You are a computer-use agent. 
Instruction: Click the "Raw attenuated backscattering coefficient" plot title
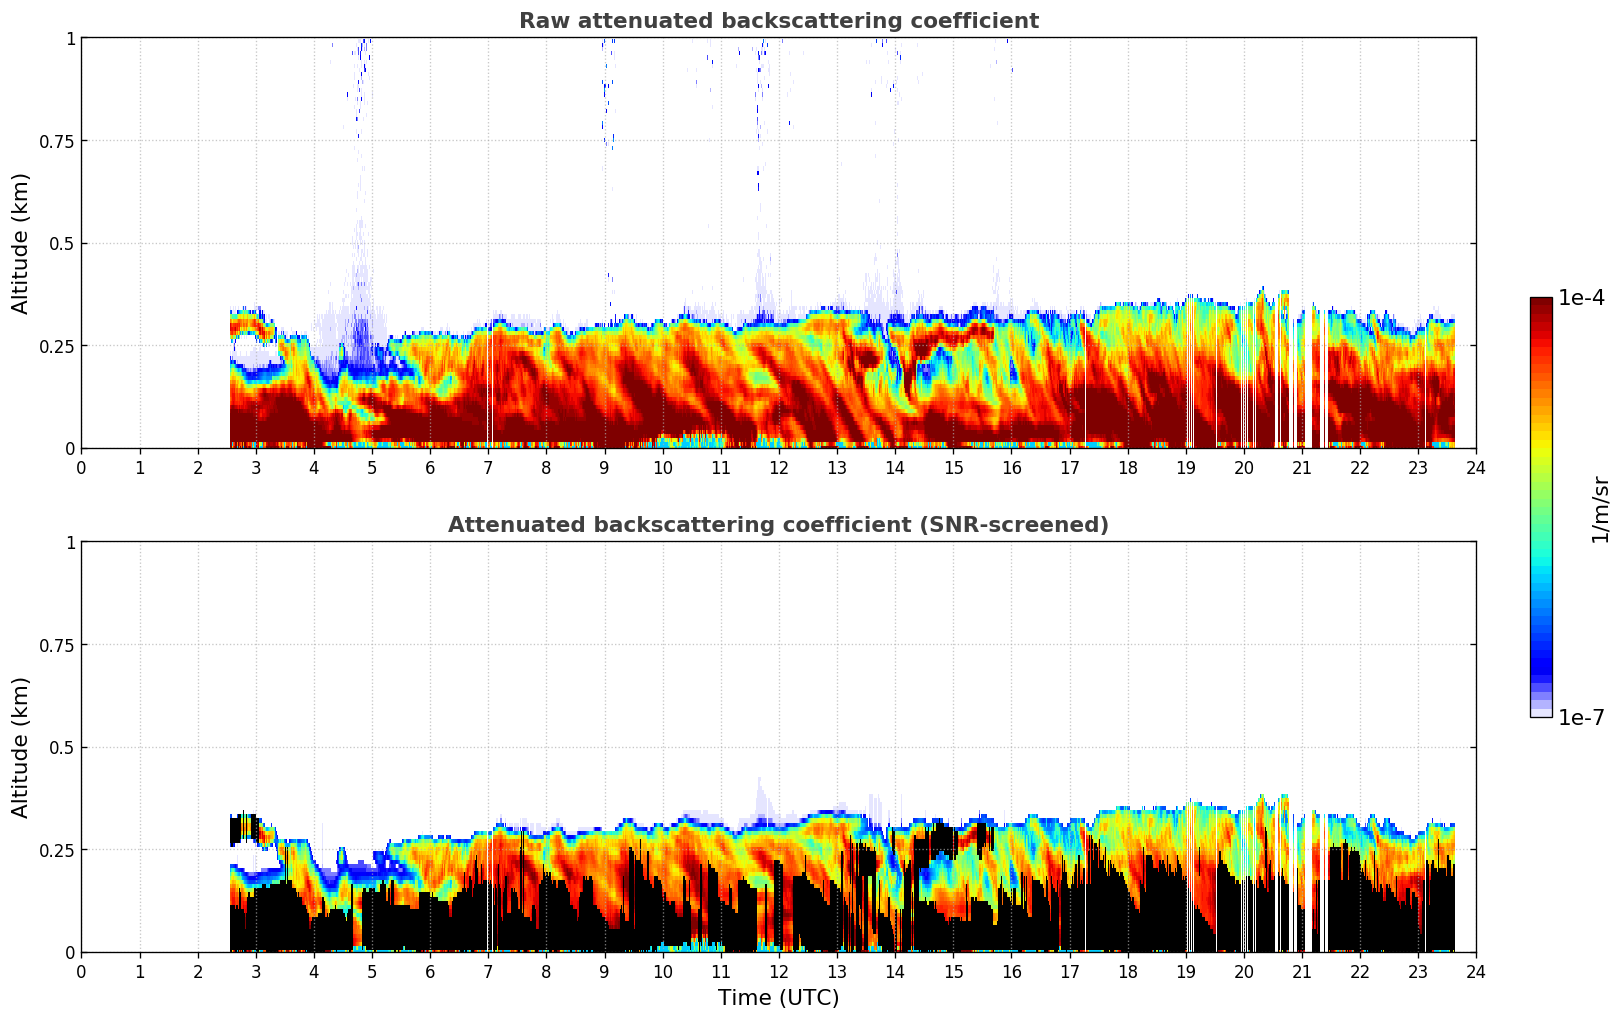pyautogui.click(x=778, y=21)
